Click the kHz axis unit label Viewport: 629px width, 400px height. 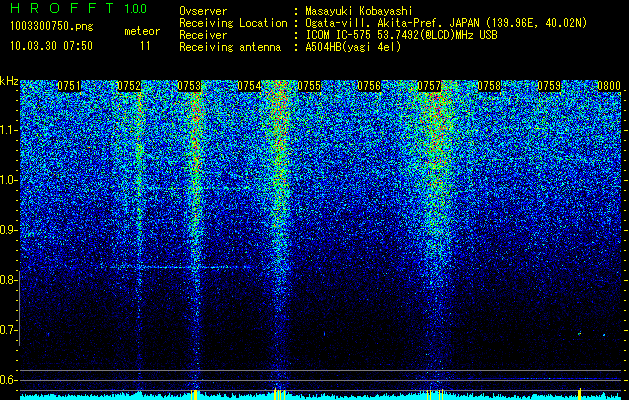pyautogui.click(x=9, y=81)
